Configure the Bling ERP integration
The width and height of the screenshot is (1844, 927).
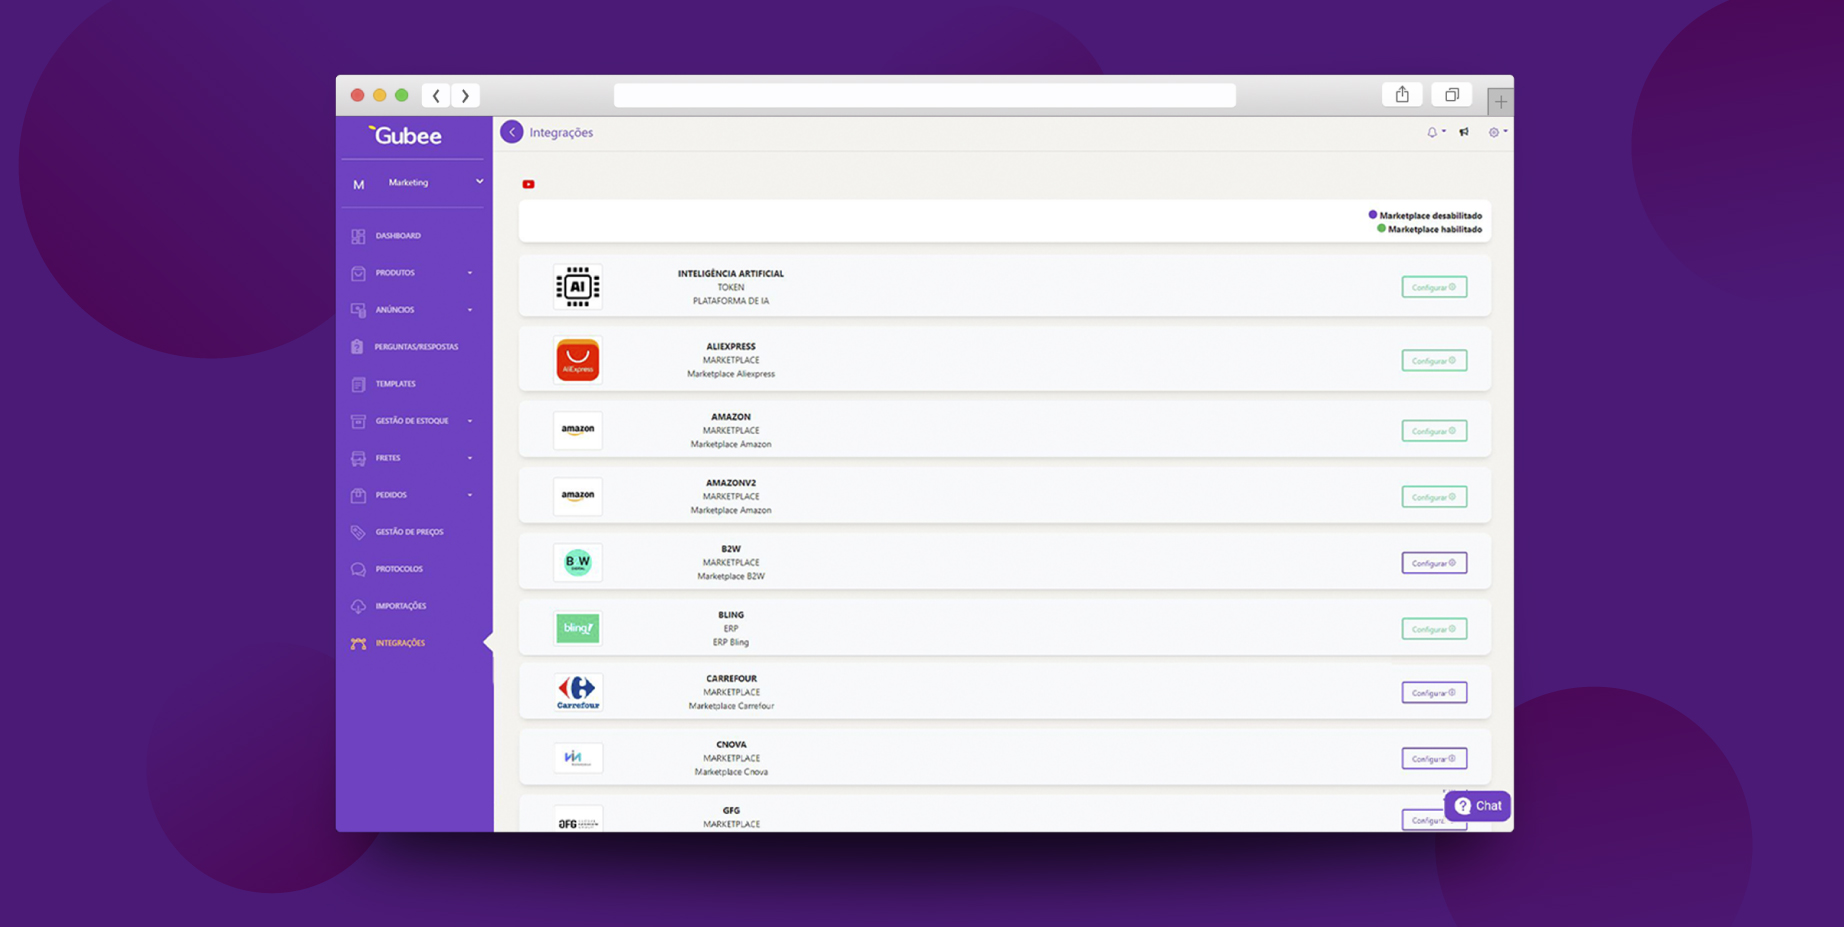pos(1434,629)
